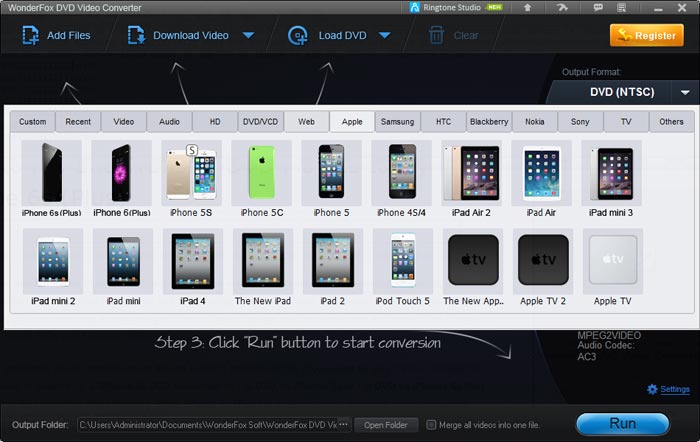Click the orange Register button
700x442 pixels.
pos(646,35)
